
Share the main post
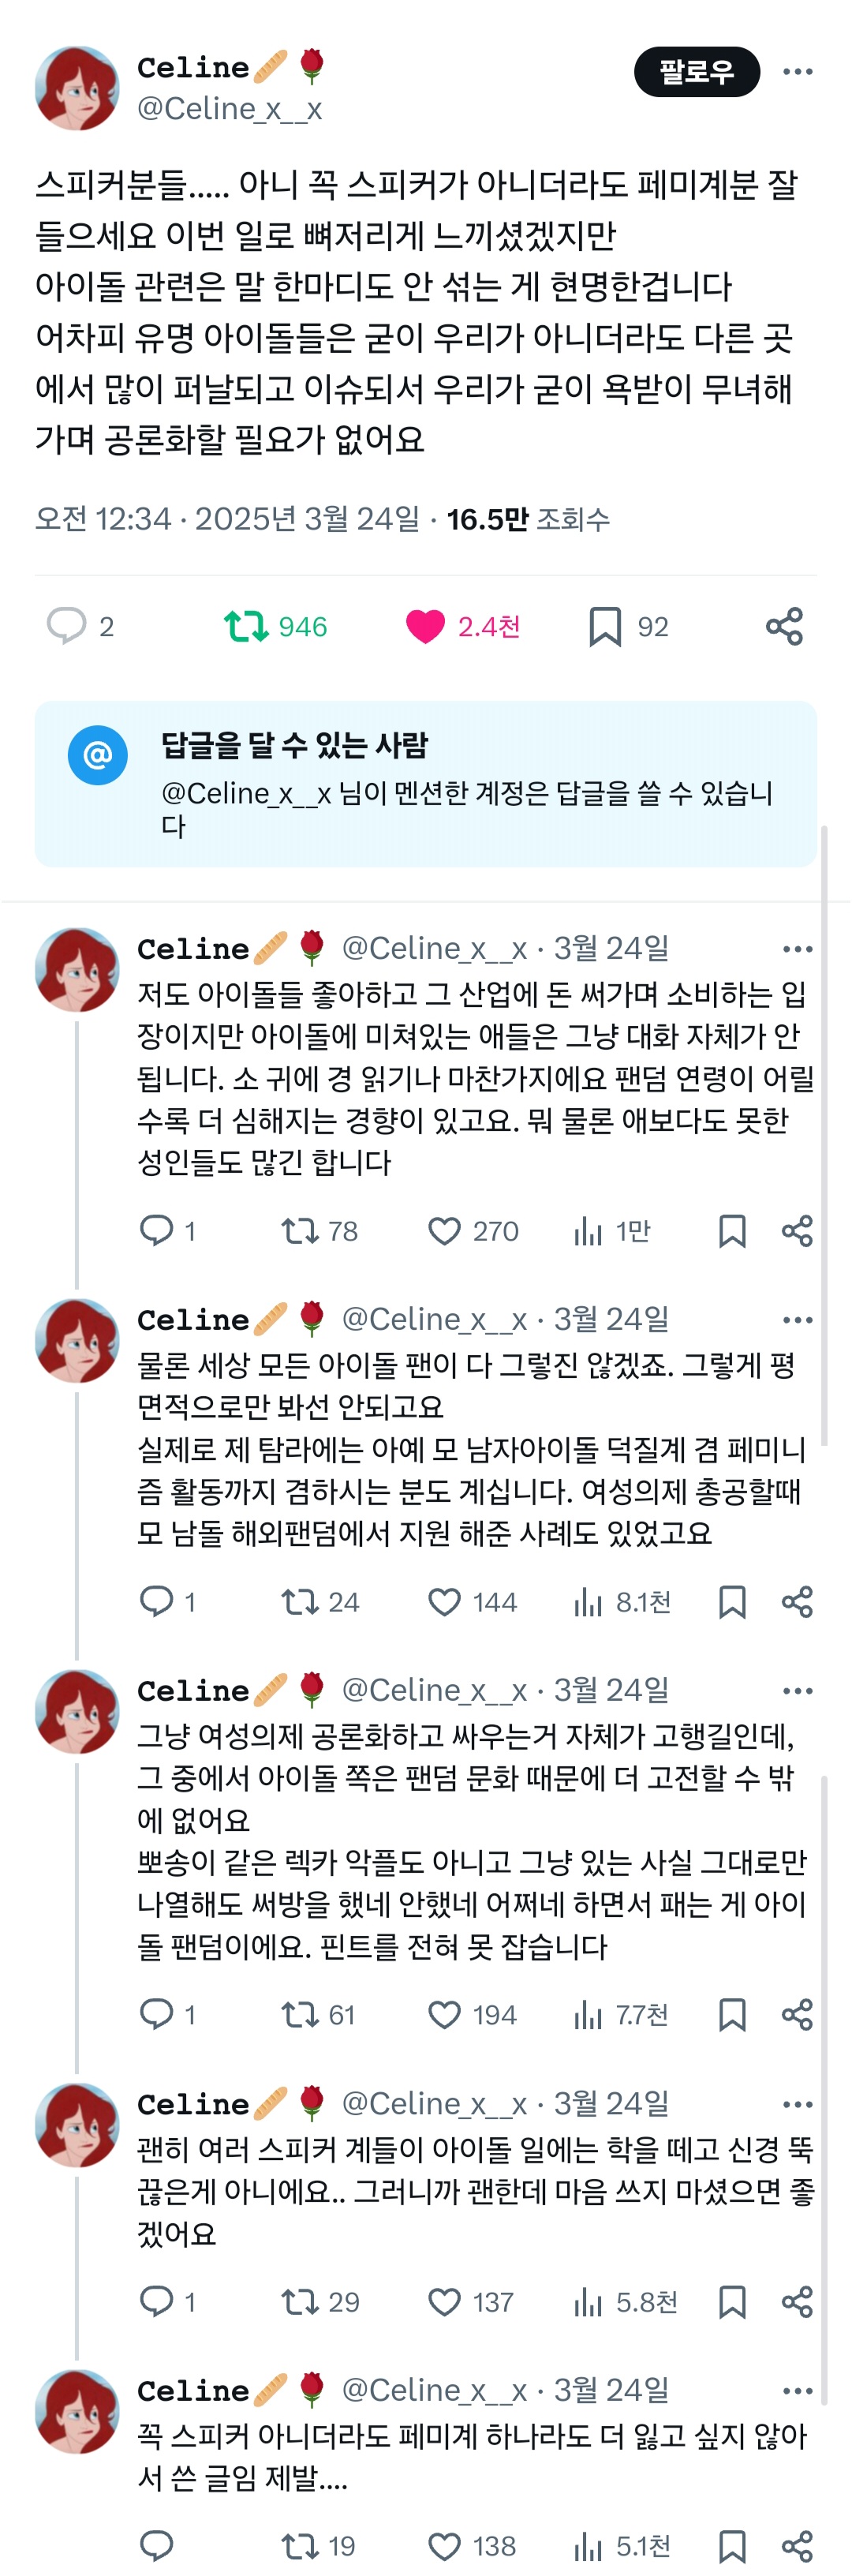[784, 626]
